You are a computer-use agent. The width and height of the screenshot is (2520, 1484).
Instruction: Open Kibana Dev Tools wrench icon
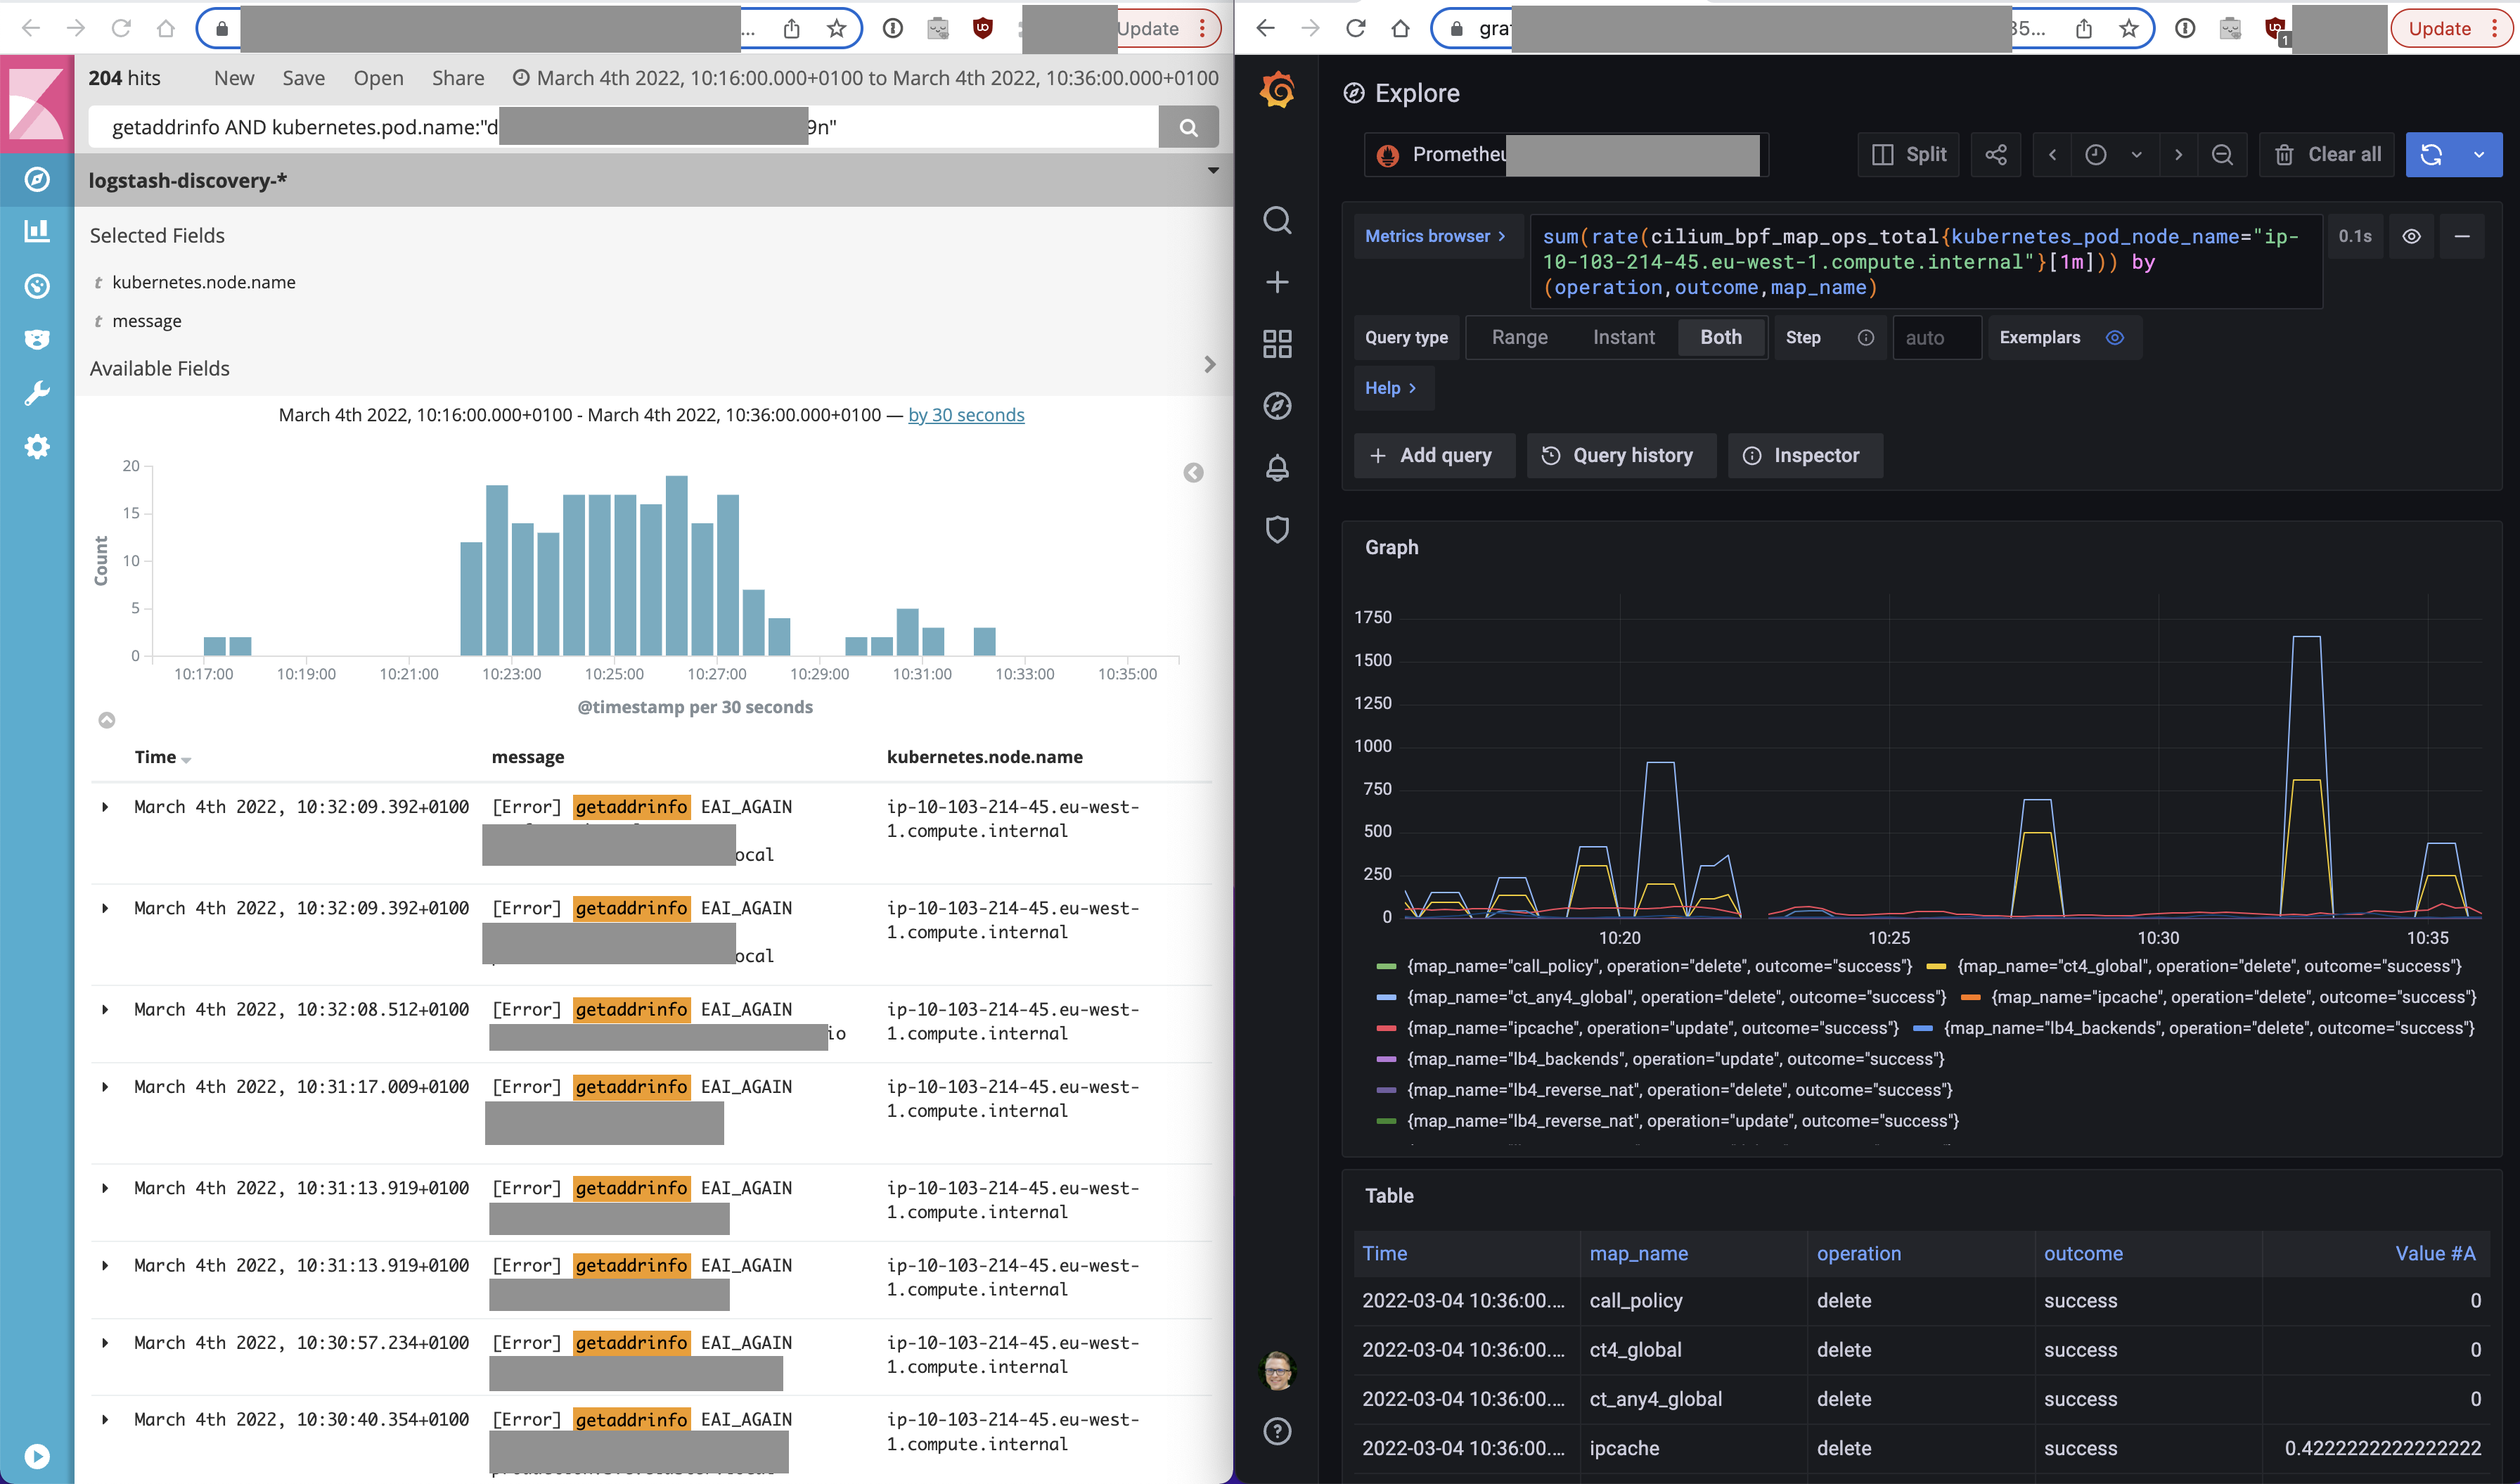[x=37, y=393]
